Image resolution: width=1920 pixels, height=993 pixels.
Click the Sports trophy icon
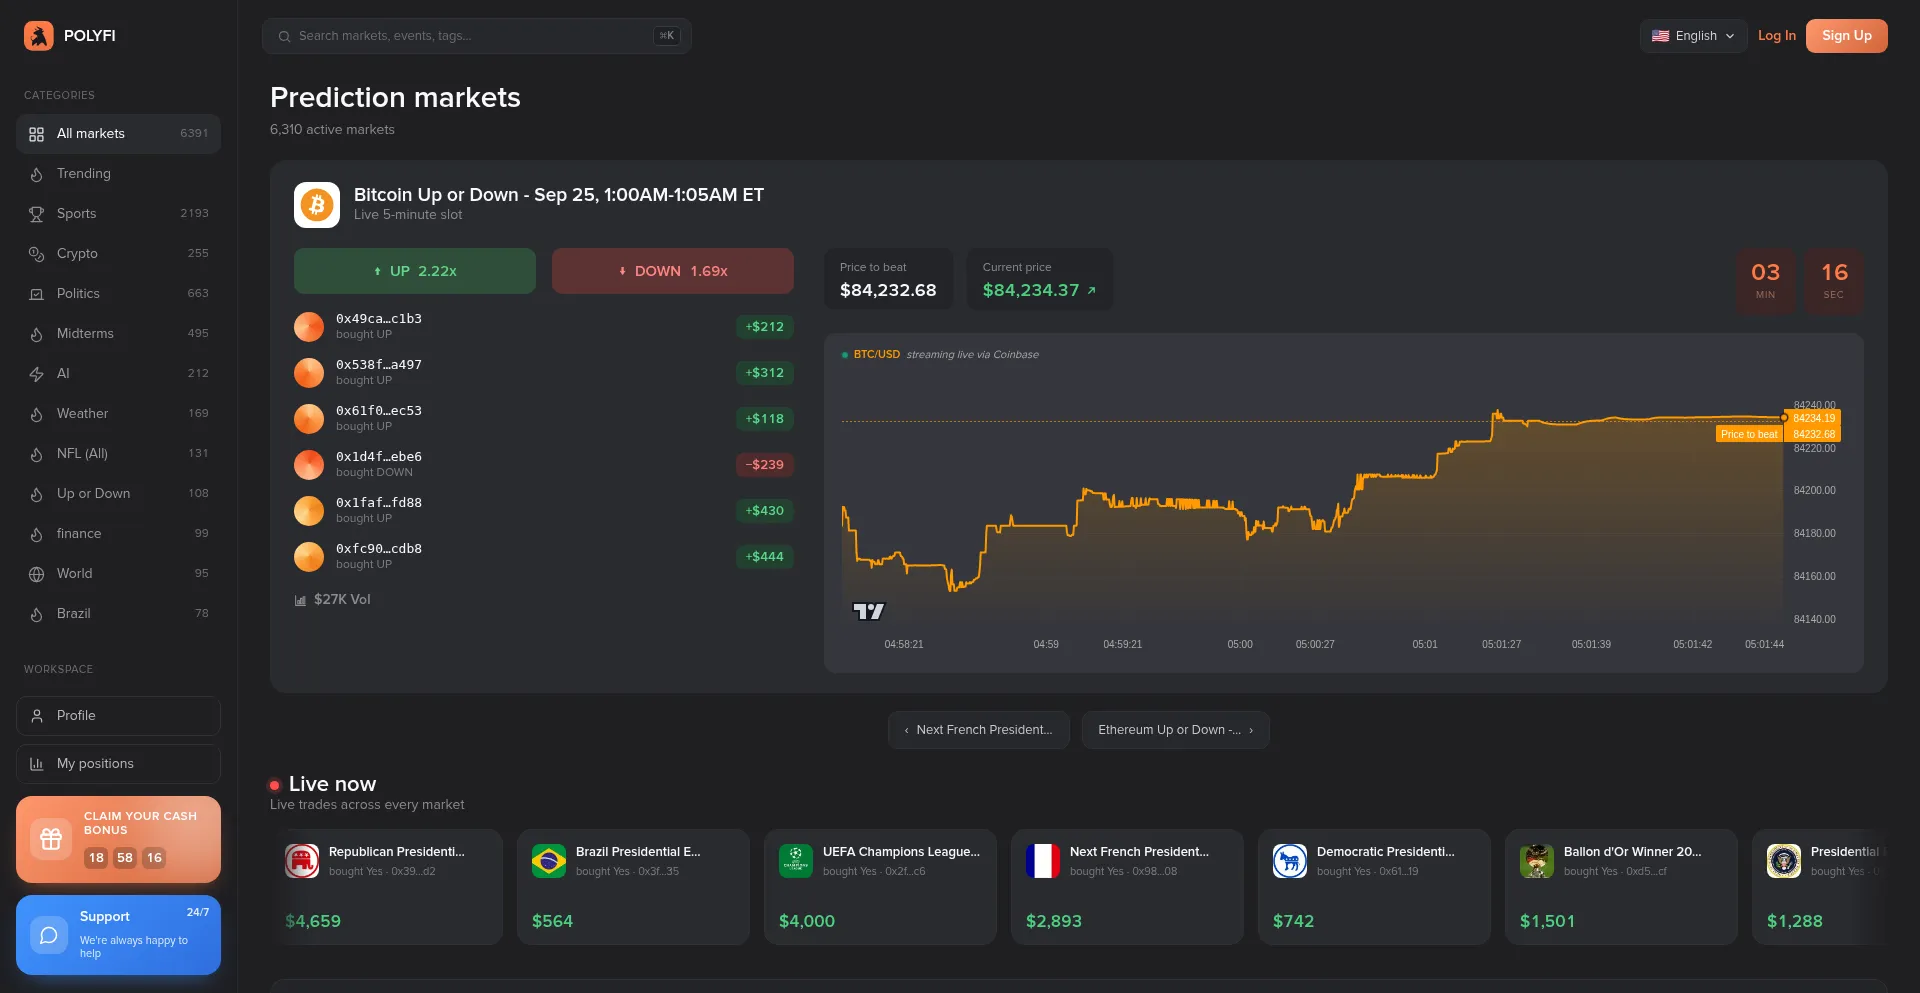37,214
